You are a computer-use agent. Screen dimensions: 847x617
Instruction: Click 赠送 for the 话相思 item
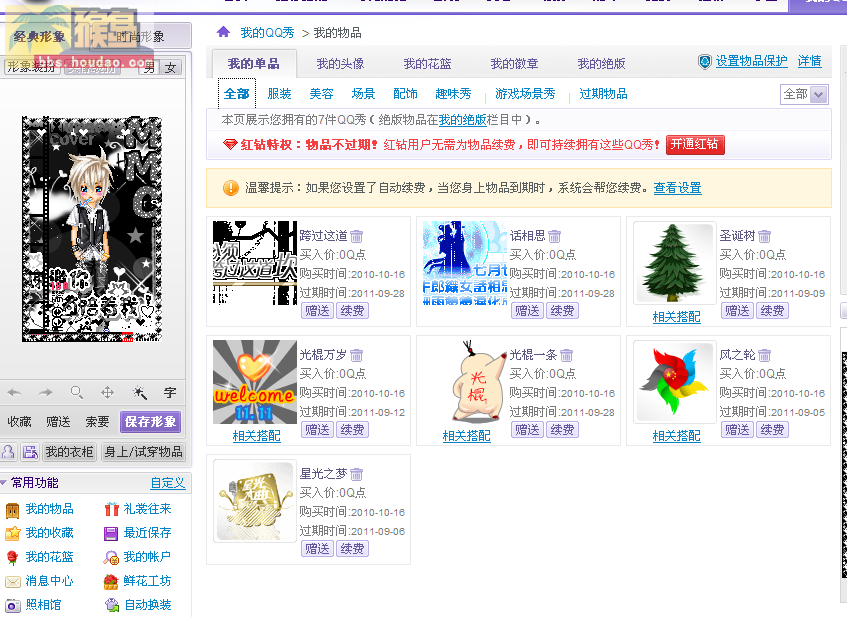tap(527, 311)
